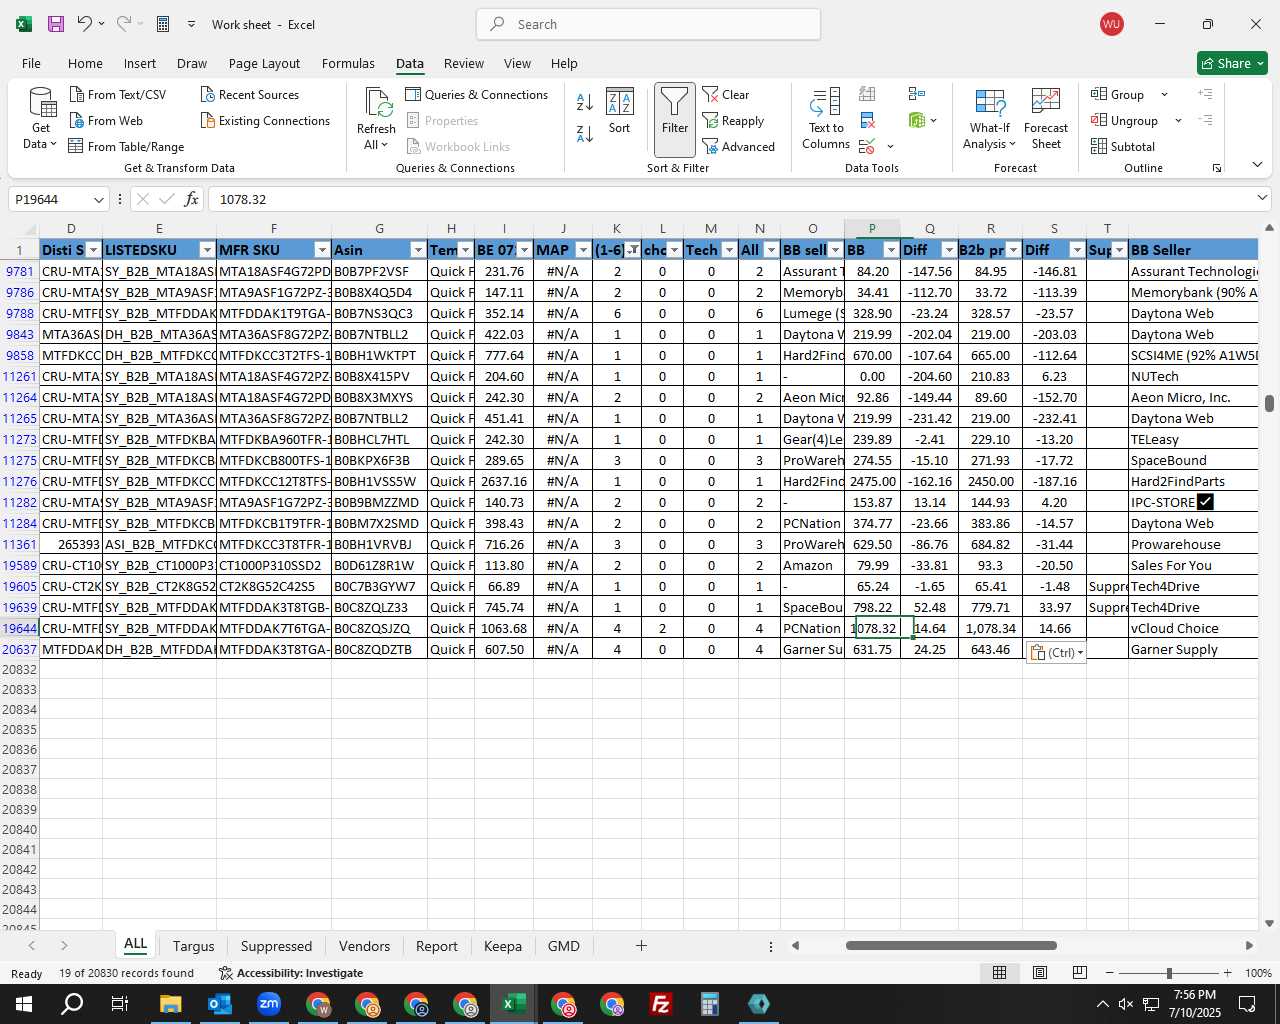The width and height of the screenshot is (1280, 1024).
Task: Click Remove Duplicates icon
Action: tap(867, 120)
